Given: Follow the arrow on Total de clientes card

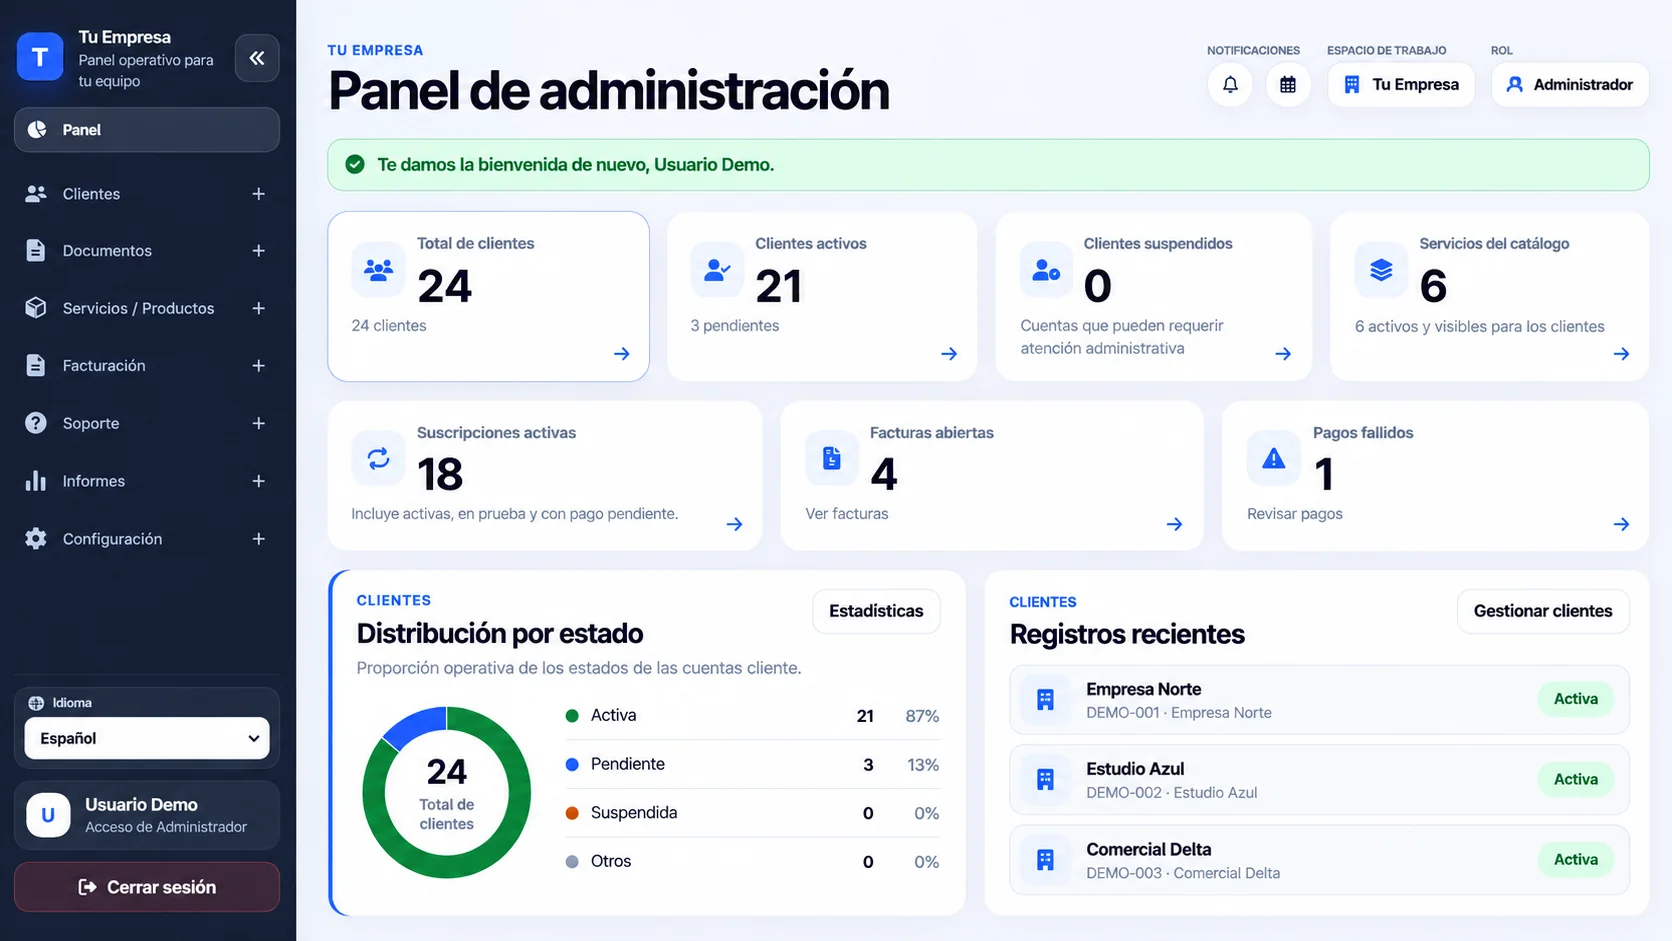Looking at the screenshot, I should [622, 354].
